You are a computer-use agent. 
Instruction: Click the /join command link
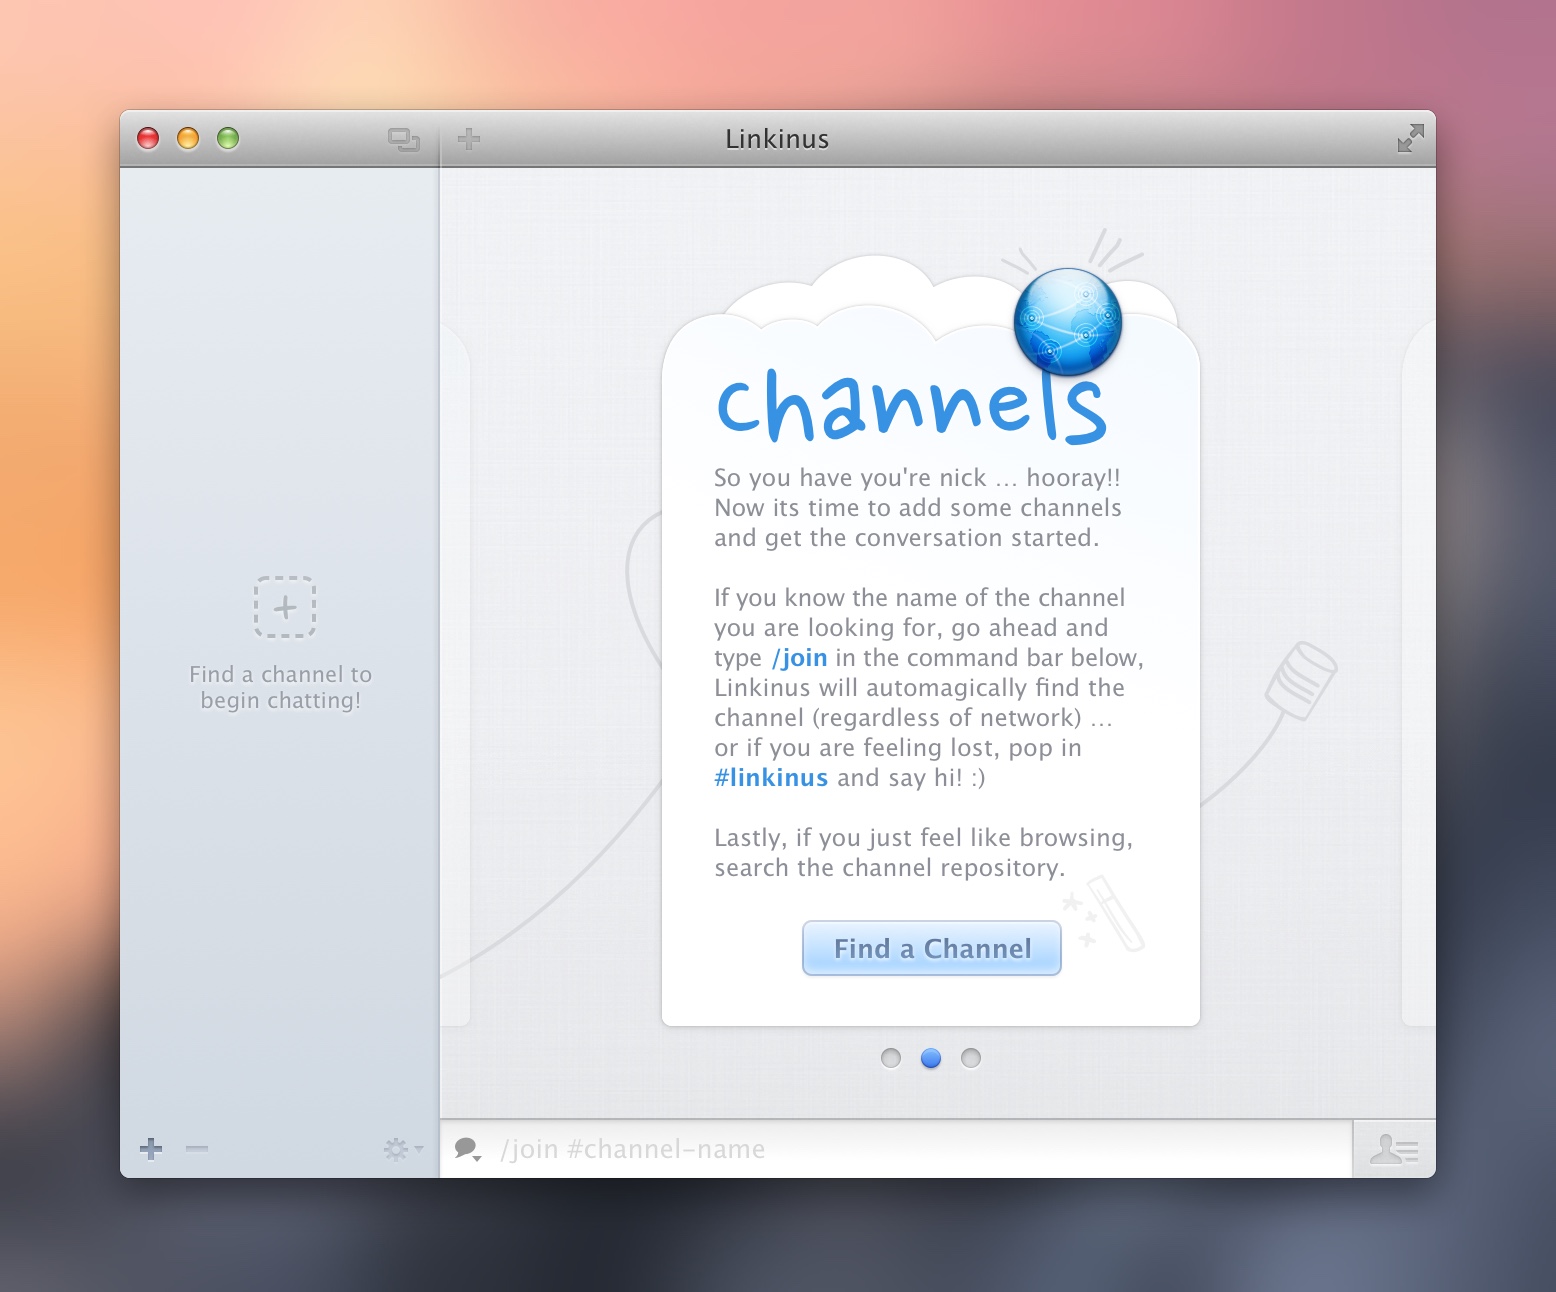799,658
